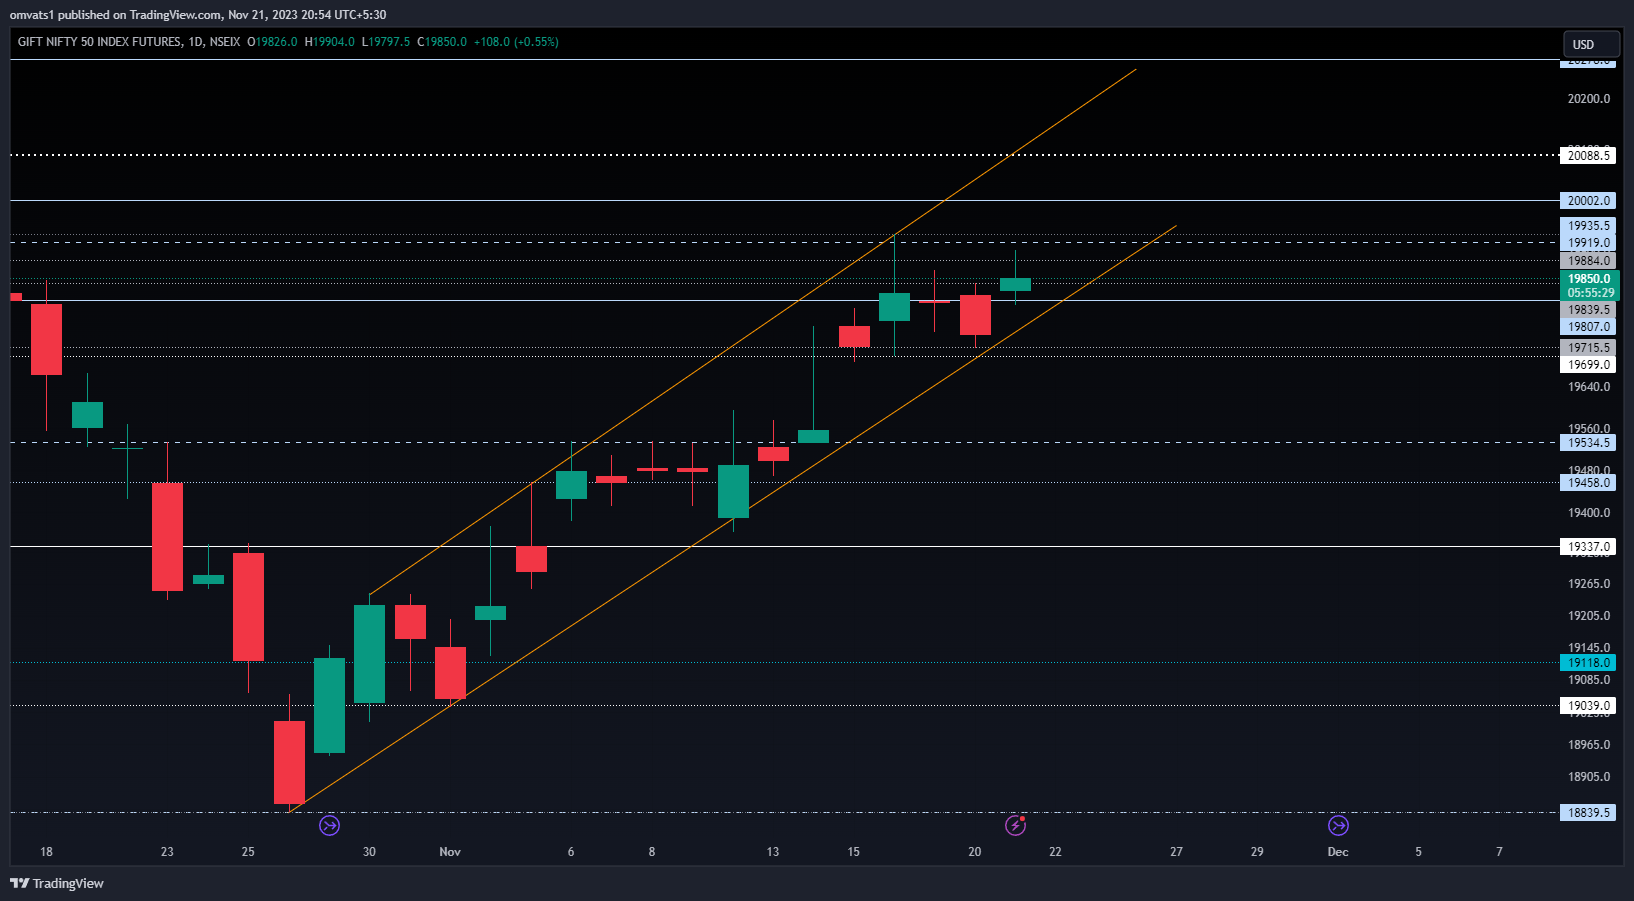This screenshot has width=1634, height=901.
Task: Select the 1D interval label in header
Action: 195,42
